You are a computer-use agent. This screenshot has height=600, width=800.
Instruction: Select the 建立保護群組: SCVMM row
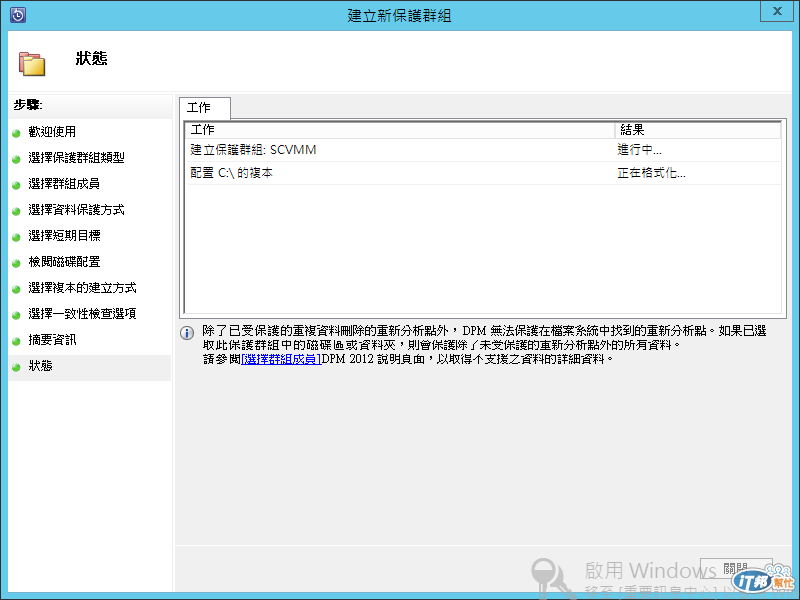(483, 150)
